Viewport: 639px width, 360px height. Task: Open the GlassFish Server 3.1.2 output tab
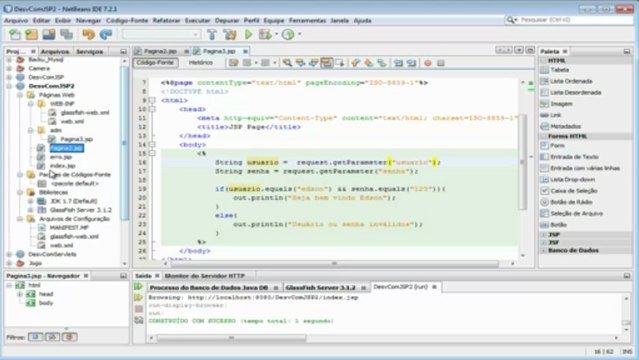320,287
